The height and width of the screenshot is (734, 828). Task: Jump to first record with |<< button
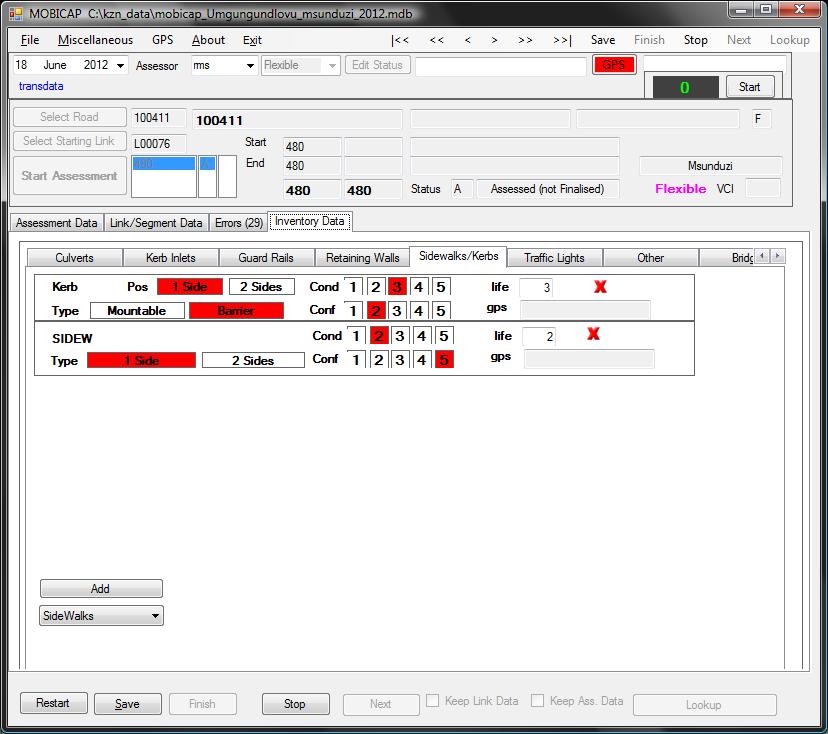(x=400, y=40)
